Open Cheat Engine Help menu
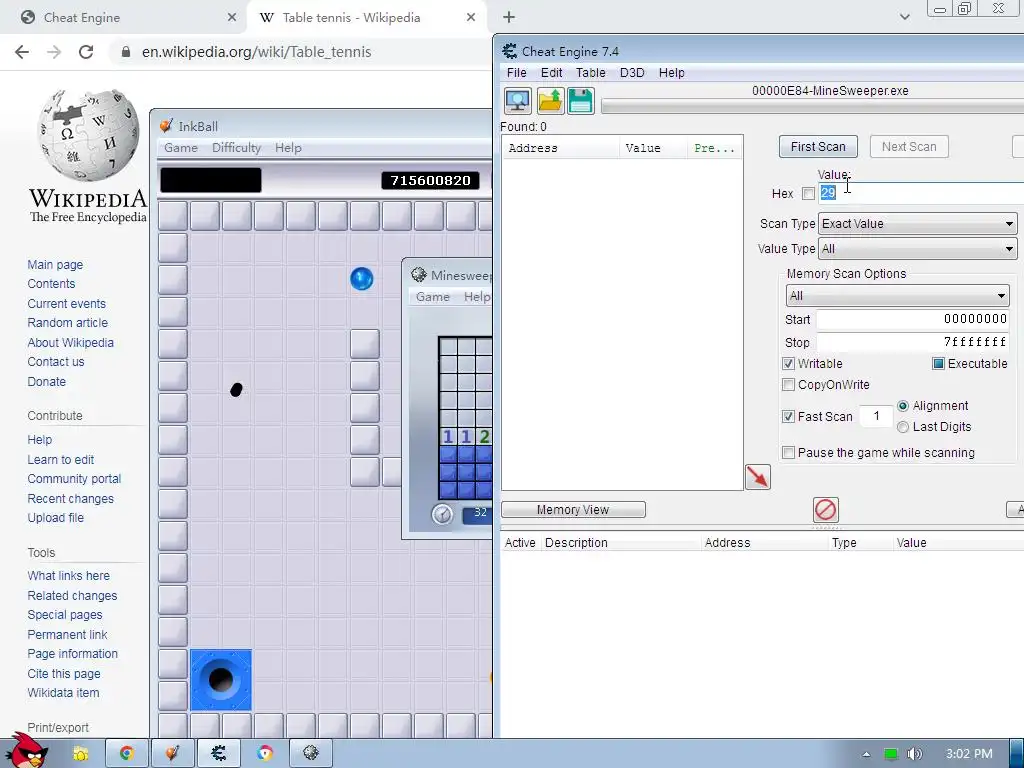1024x768 pixels. point(671,72)
